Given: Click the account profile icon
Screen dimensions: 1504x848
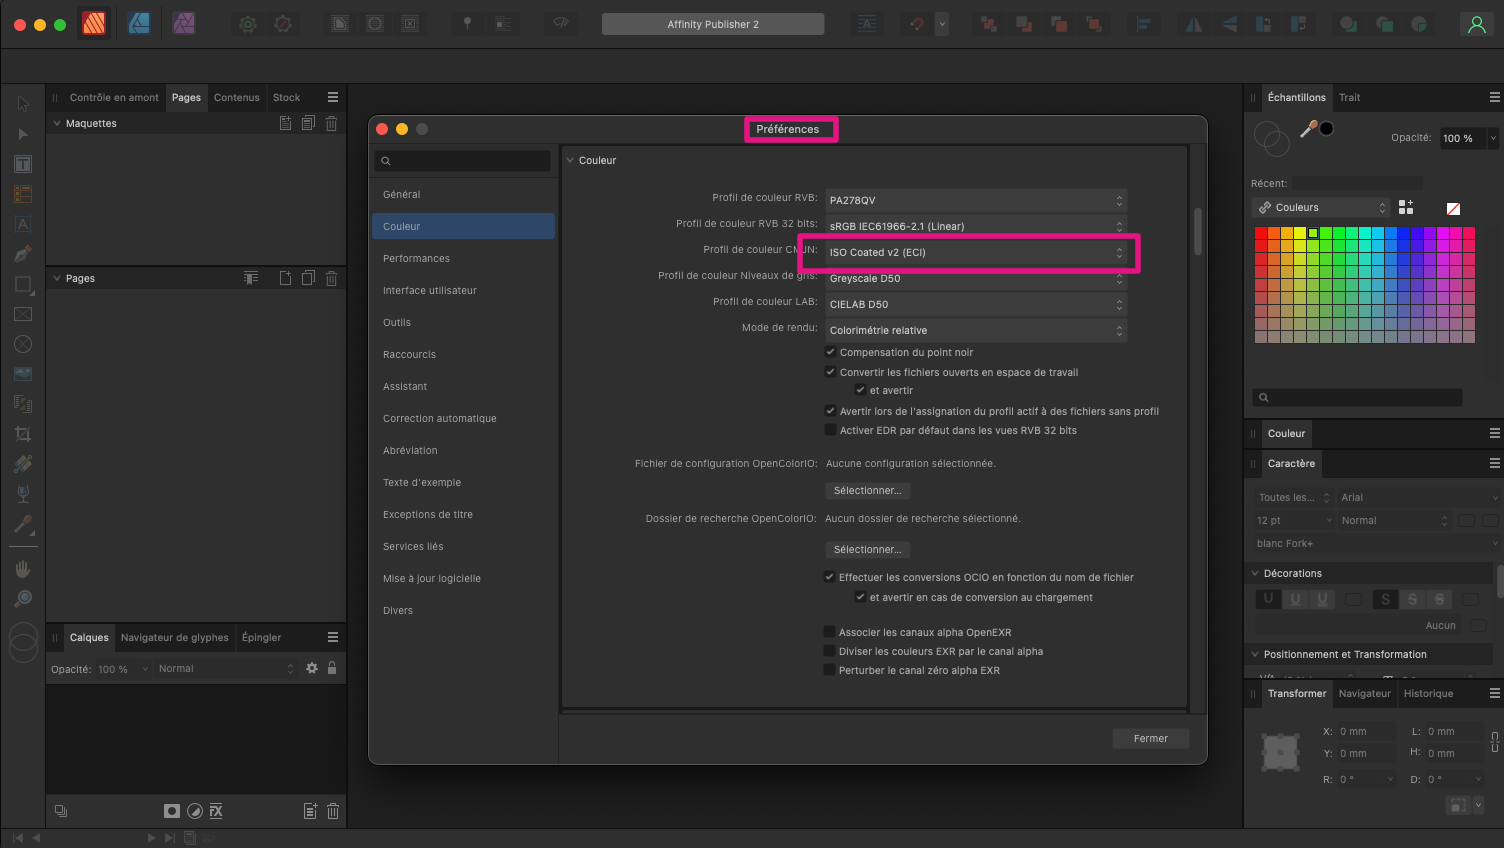Looking at the screenshot, I should point(1476,24).
